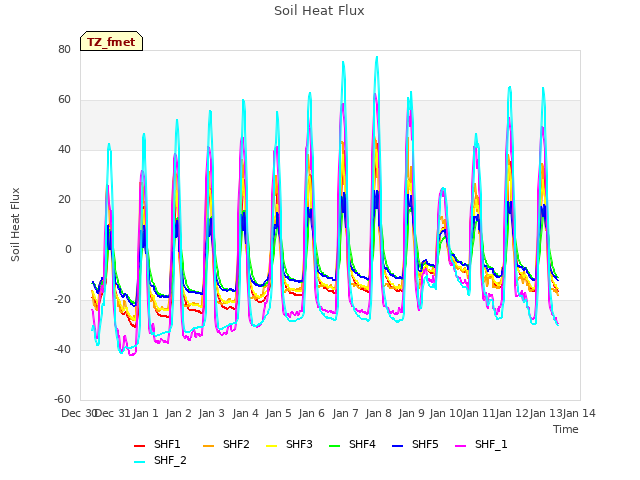
Task: Toggle SHF_2 series in legend
Action: coord(160,460)
